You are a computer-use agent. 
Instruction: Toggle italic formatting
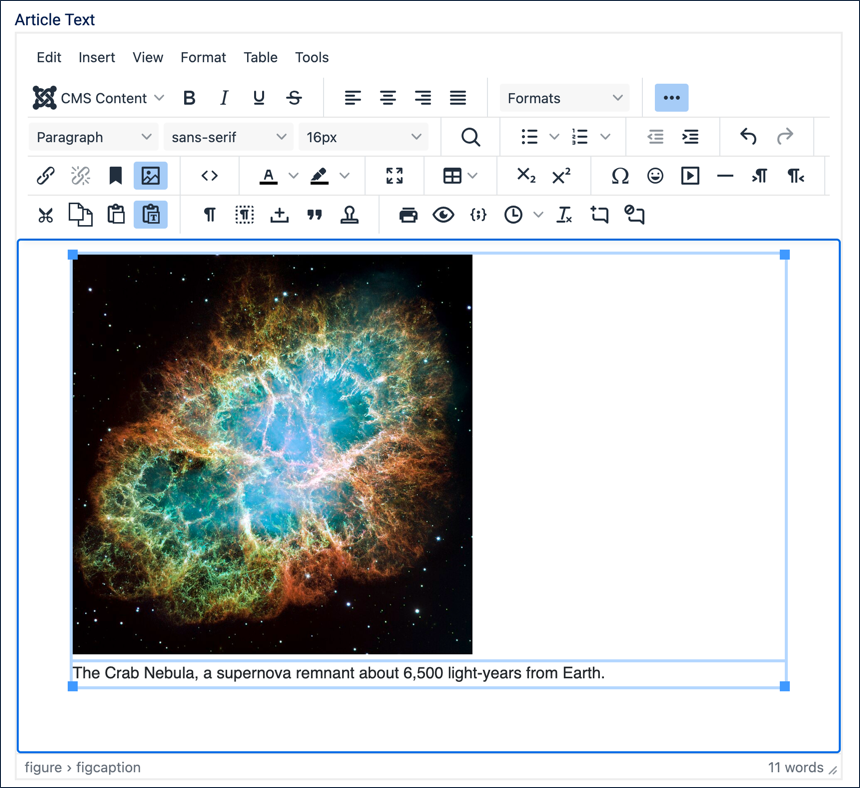(224, 98)
